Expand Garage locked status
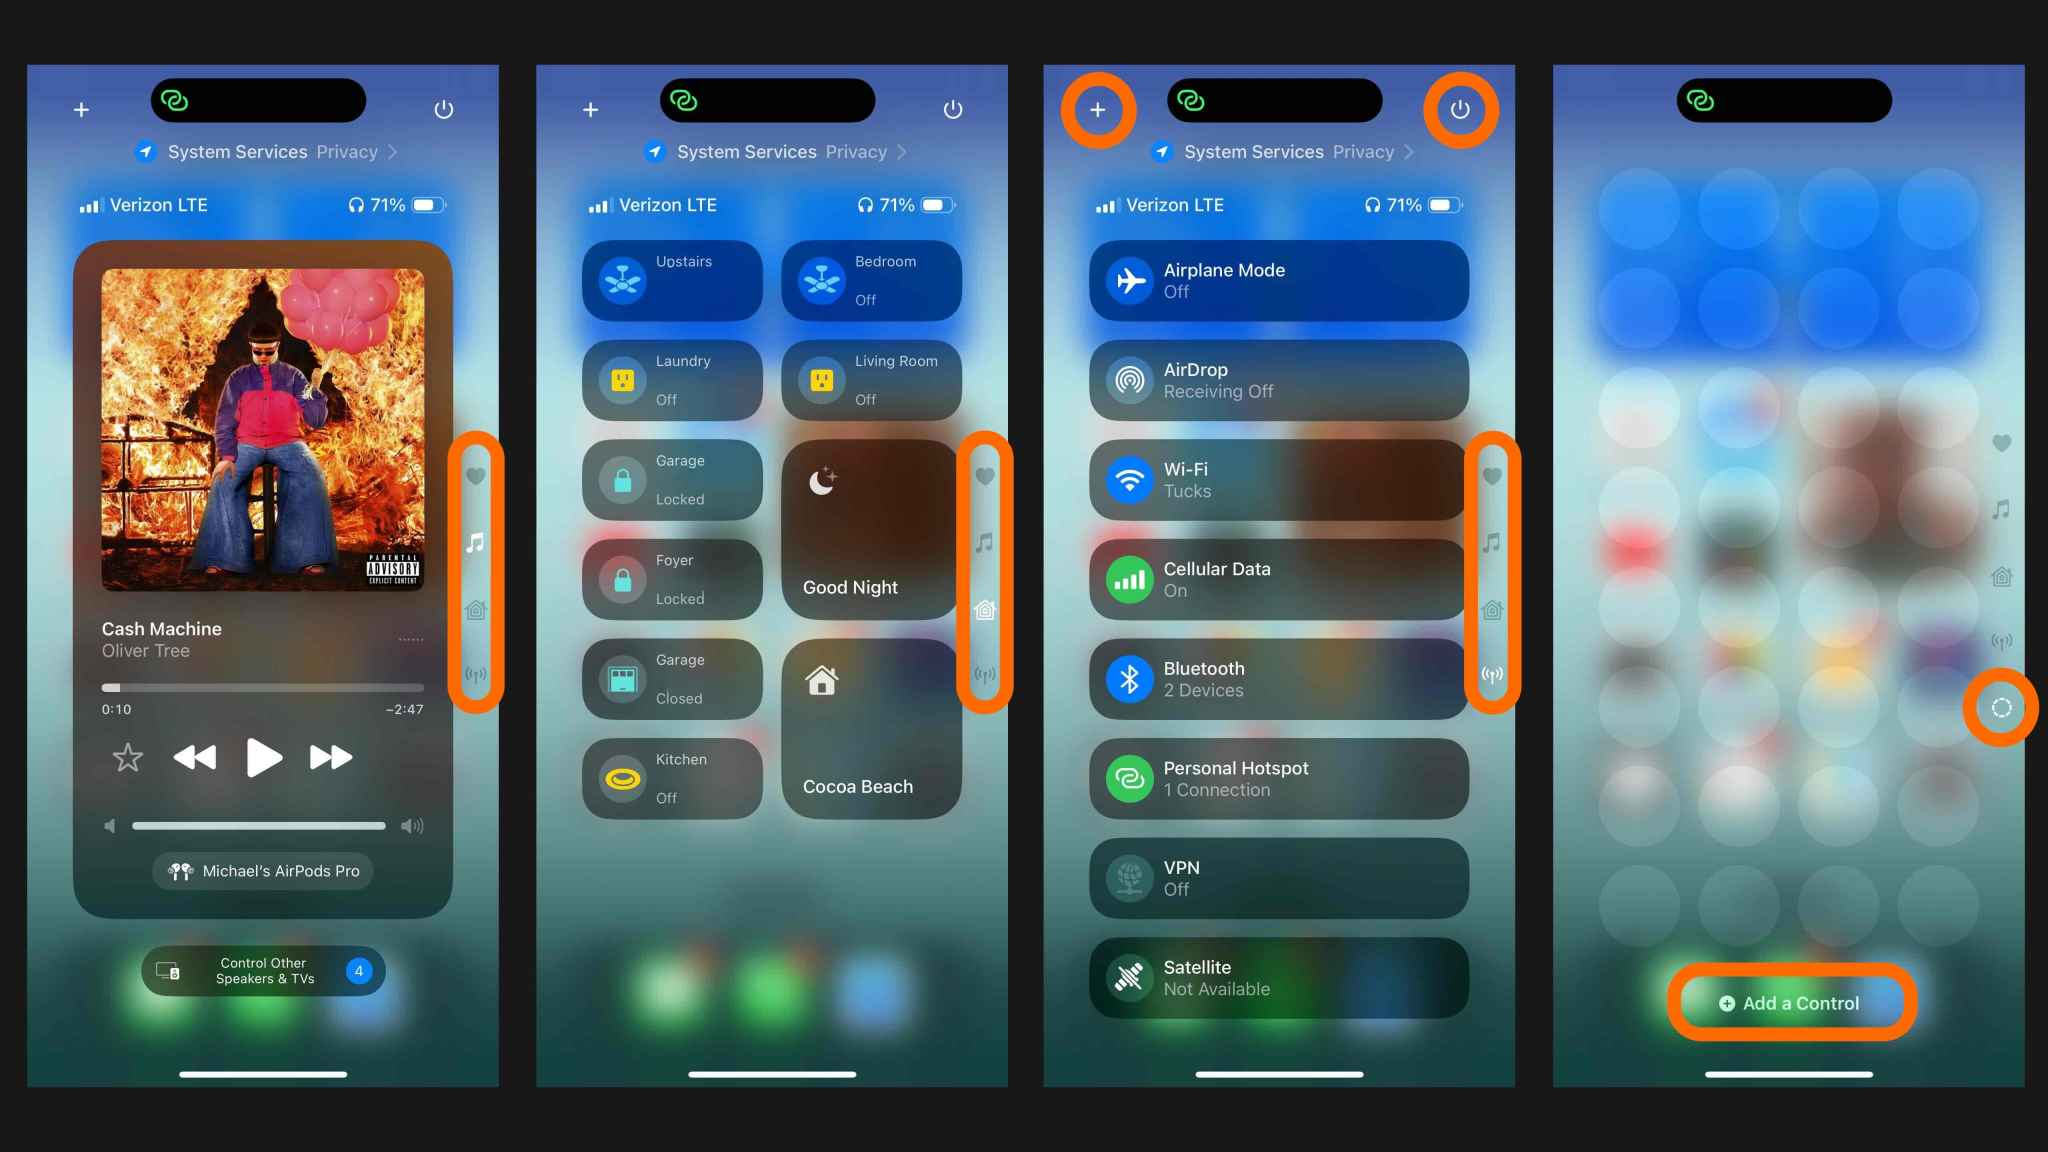2048x1152 pixels. [x=675, y=478]
